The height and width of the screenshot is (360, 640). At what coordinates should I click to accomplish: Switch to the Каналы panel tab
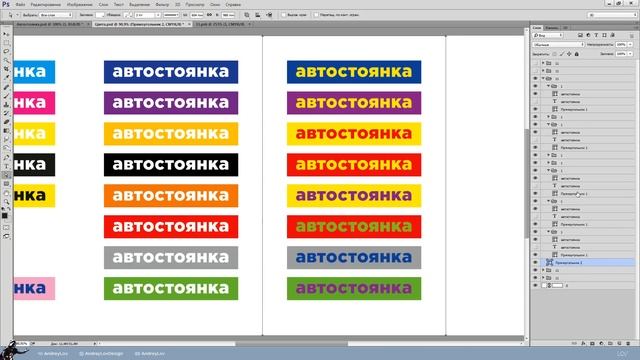point(552,28)
